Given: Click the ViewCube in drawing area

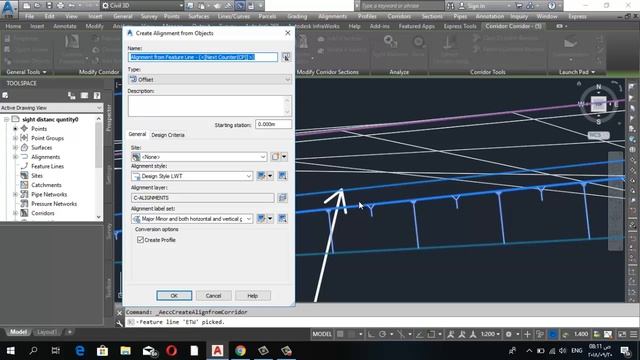Looking at the screenshot, I should click(x=598, y=104).
